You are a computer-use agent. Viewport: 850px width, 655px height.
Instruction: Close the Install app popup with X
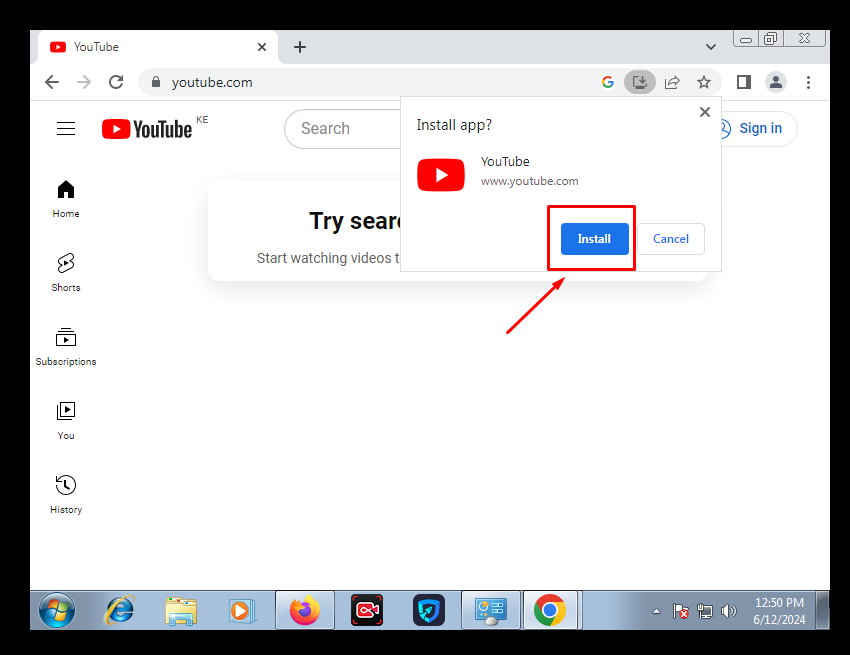[x=705, y=112]
